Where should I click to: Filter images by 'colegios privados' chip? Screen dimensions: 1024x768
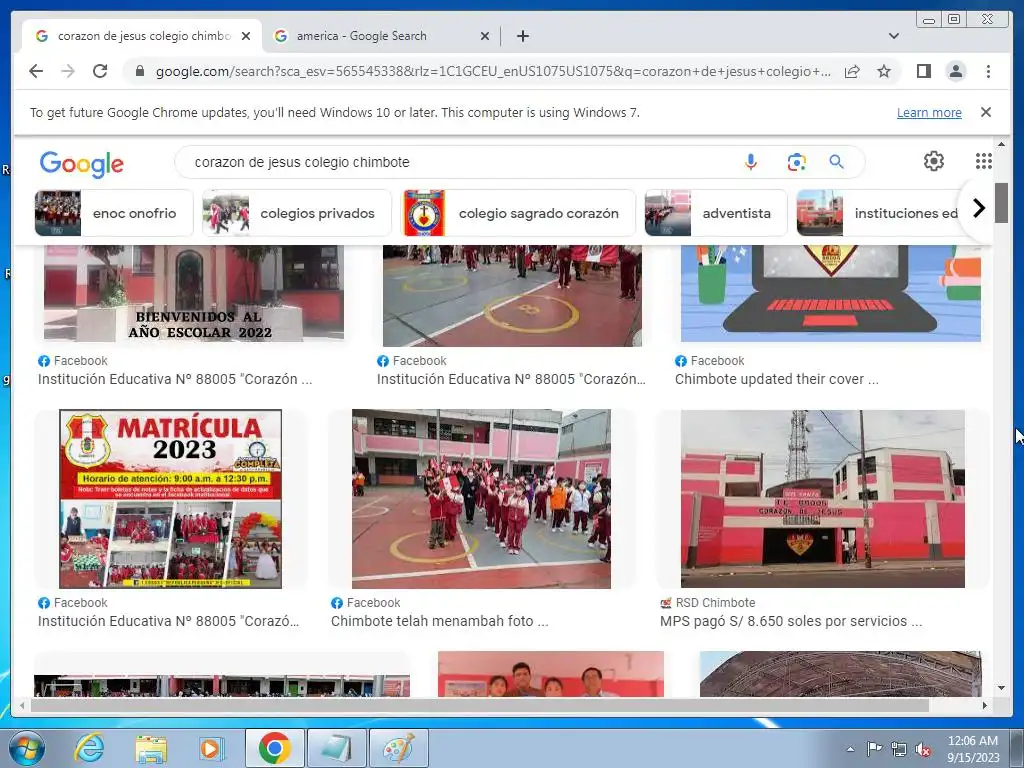(296, 213)
